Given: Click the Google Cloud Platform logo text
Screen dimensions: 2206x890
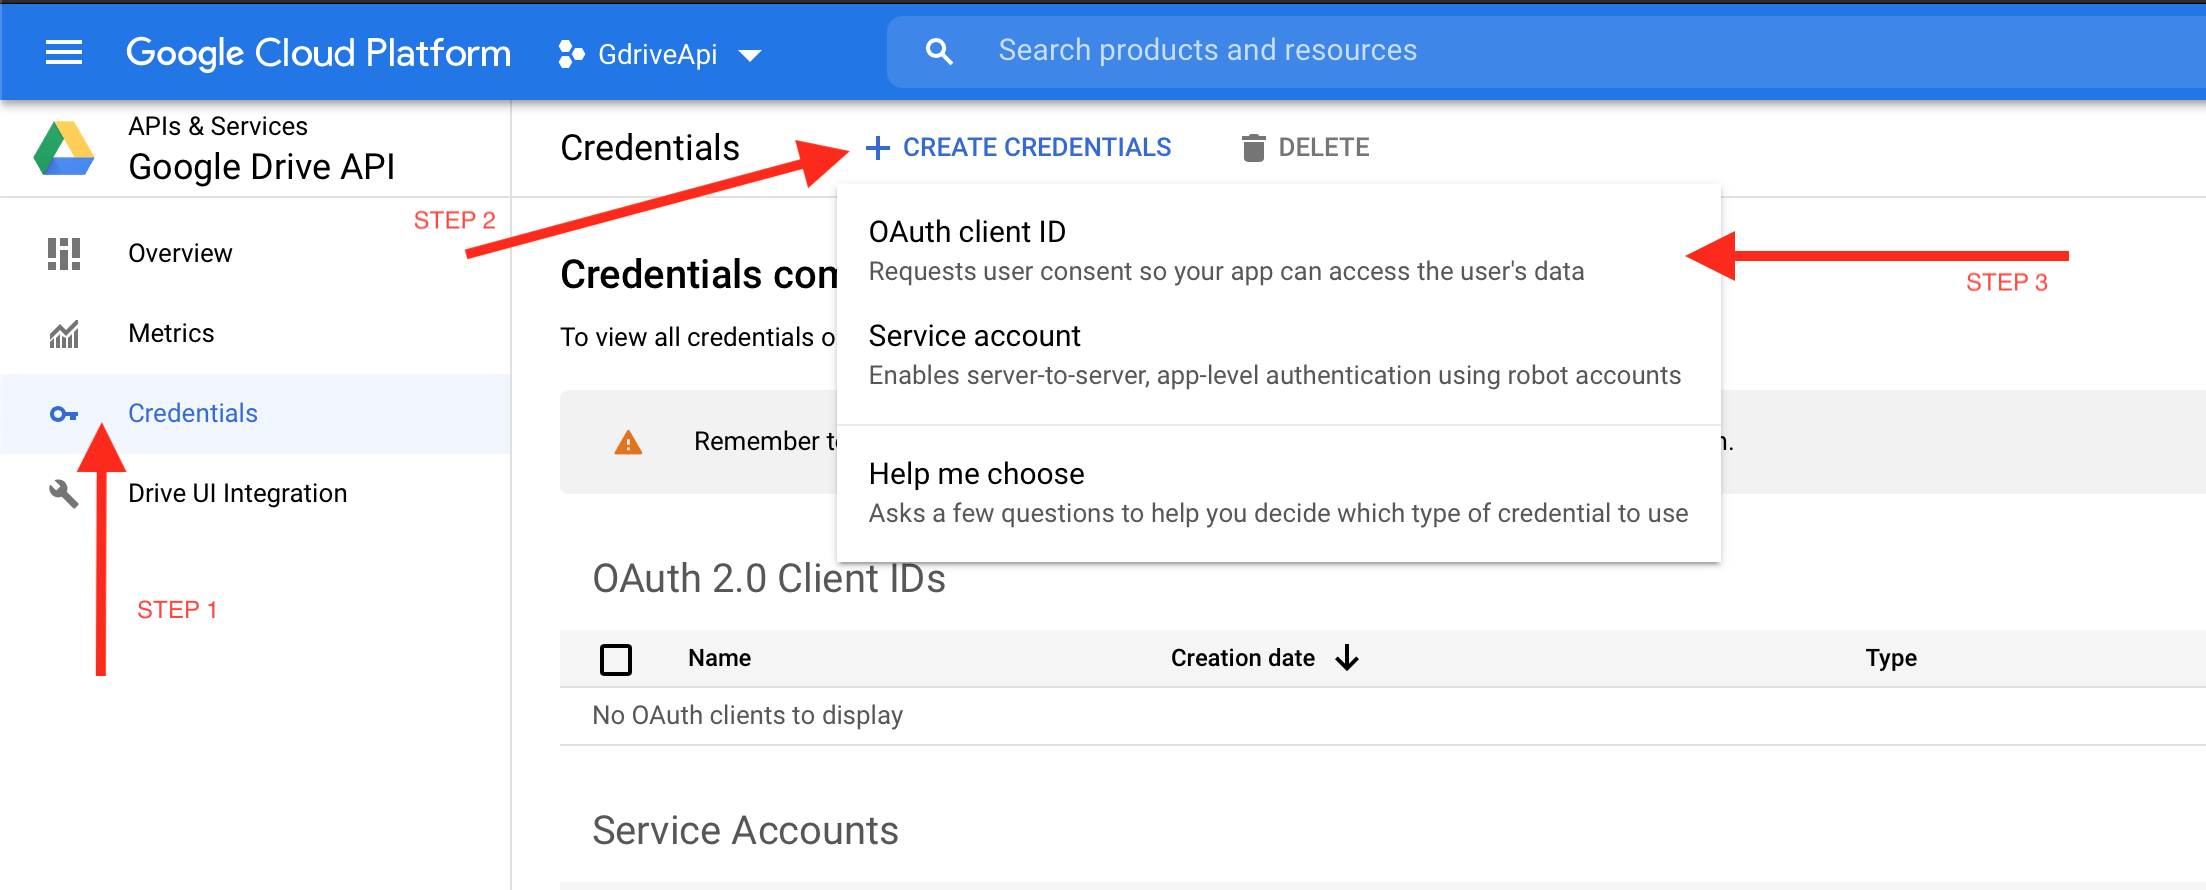Looking at the screenshot, I should tap(318, 52).
